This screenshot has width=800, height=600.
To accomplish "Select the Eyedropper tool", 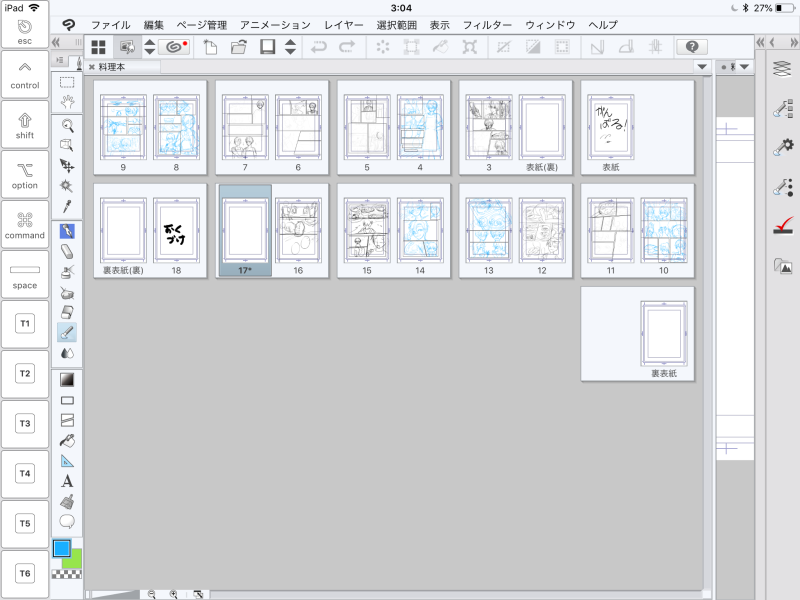I will click(x=67, y=206).
